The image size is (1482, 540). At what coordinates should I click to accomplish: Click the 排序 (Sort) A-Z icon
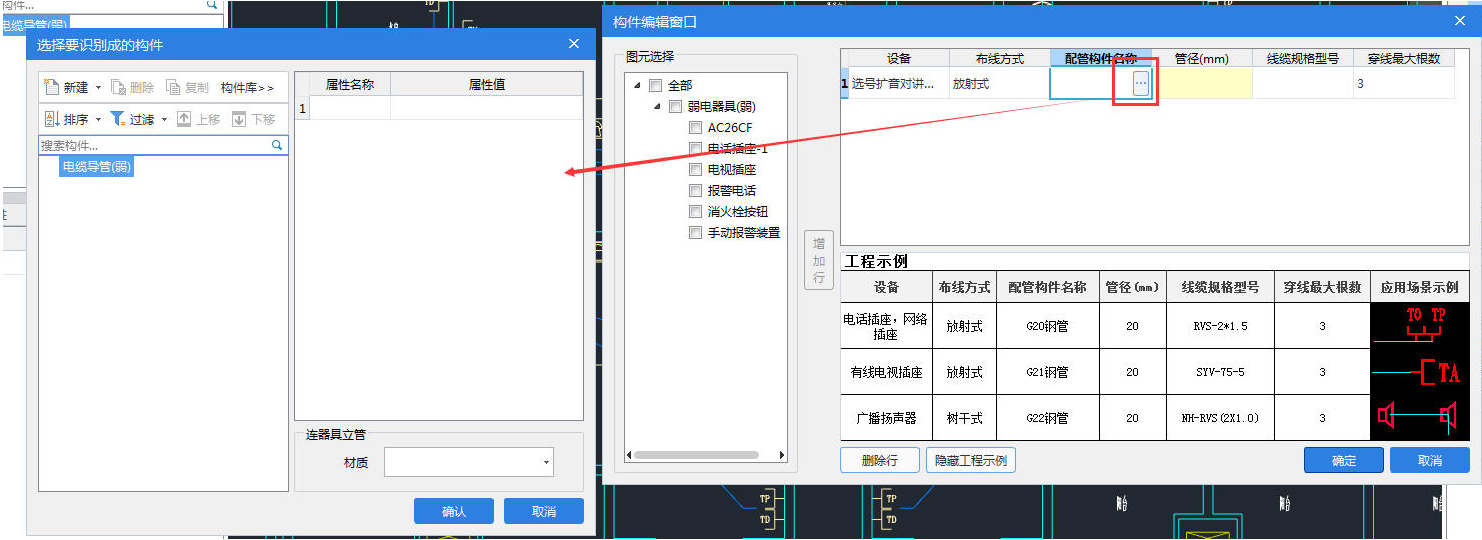(x=52, y=119)
